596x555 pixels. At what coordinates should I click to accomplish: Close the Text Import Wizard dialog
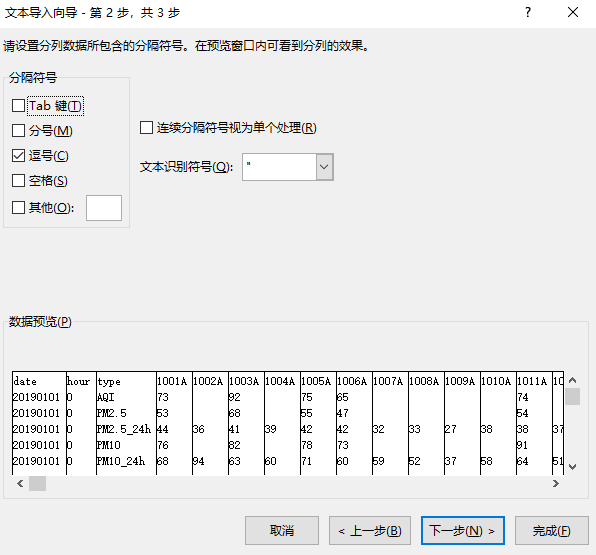573,13
